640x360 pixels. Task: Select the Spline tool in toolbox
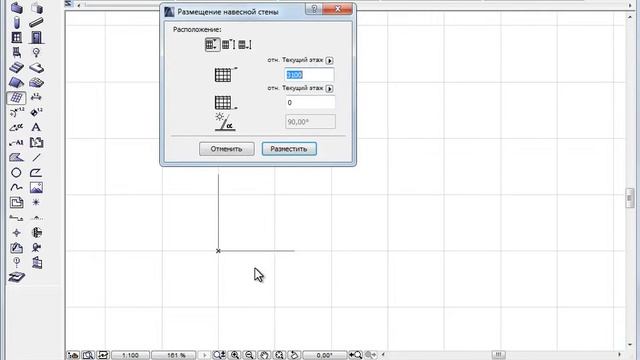pyautogui.click(x=16, y=188)
